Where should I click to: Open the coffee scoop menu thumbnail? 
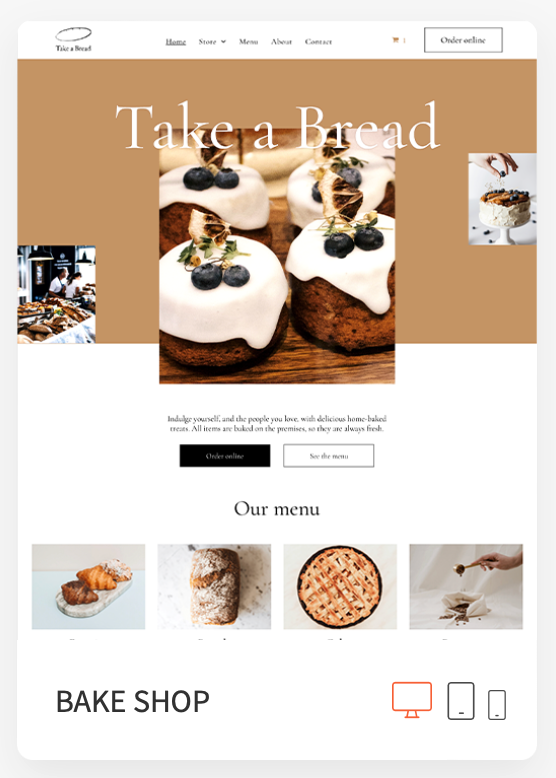click(x=466, y=586)
